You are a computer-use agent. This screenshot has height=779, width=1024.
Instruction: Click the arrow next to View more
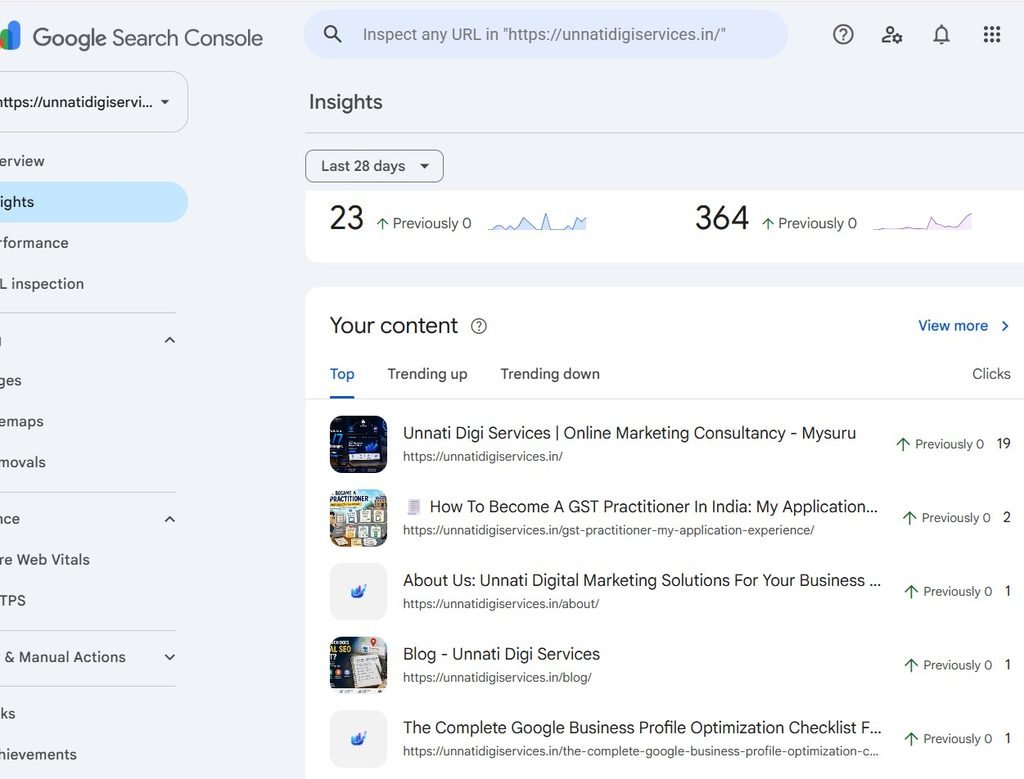tap(1005, 326)
